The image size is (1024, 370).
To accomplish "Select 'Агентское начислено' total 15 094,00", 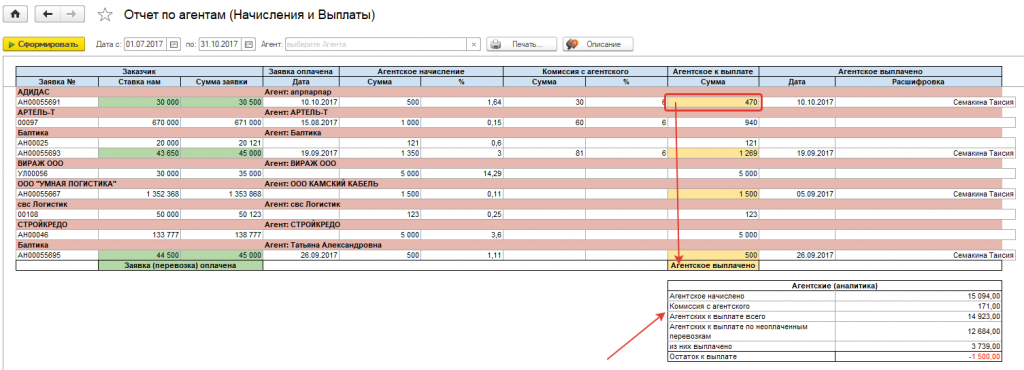I will [x=918, y=296].
